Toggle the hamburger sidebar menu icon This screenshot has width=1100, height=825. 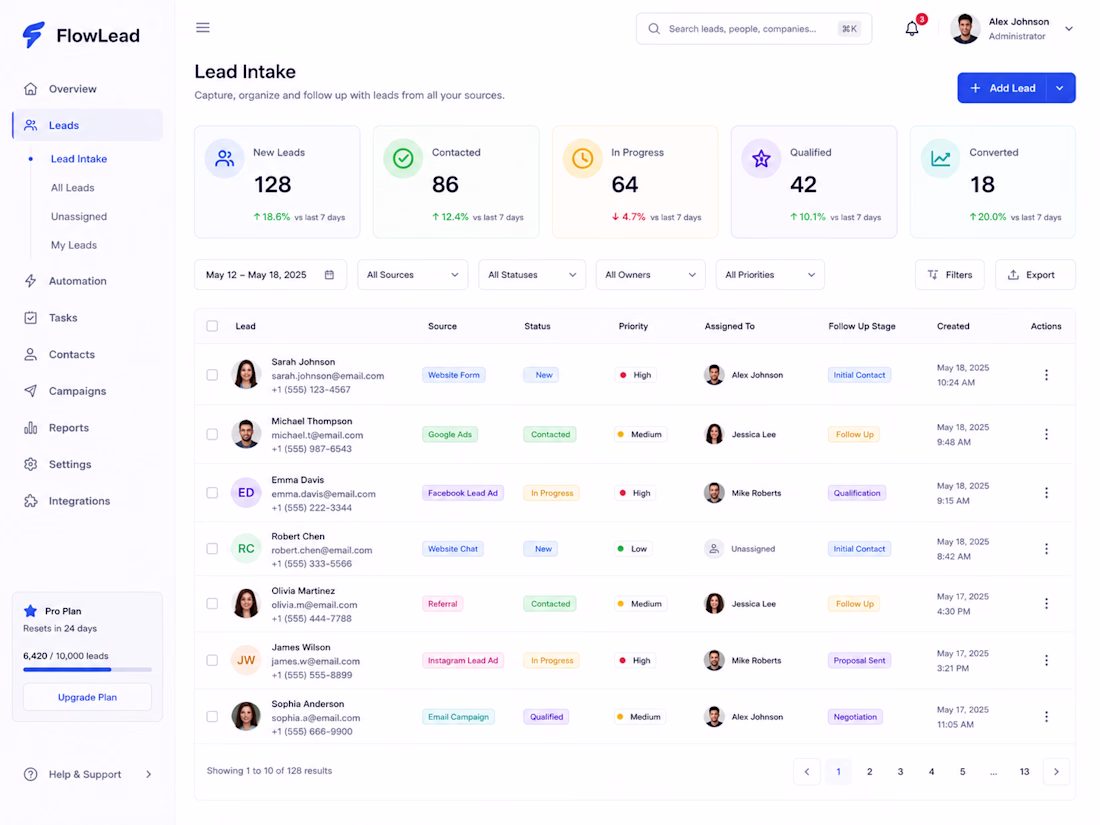(x=203, y=27)
